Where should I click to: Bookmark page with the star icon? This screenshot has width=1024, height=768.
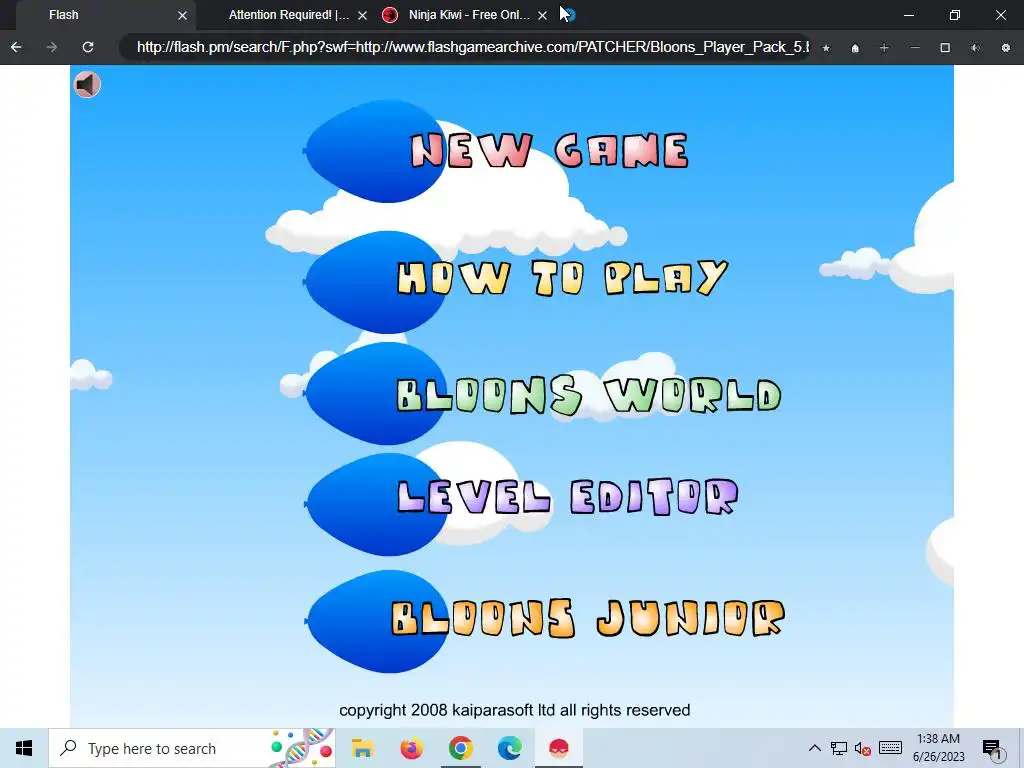click(826, 48)
